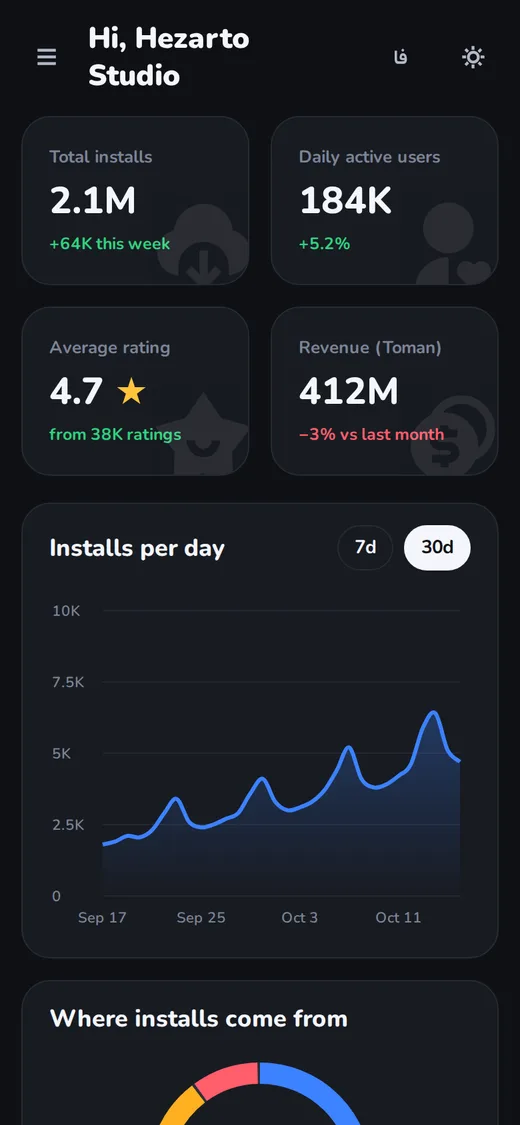Open the hamburger menu

pyautogui.click(x=47, y=57)
